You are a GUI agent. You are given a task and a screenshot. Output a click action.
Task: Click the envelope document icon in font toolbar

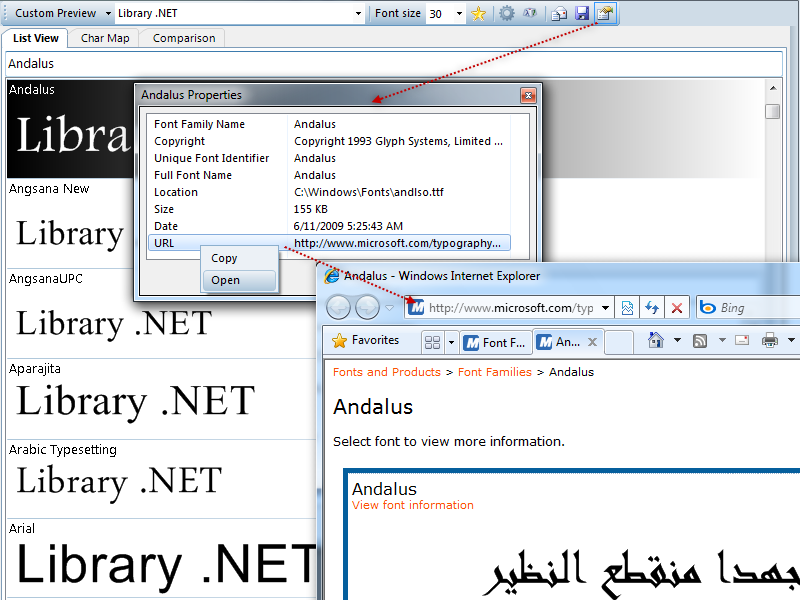pyautogui.click(x=559, y=14)
